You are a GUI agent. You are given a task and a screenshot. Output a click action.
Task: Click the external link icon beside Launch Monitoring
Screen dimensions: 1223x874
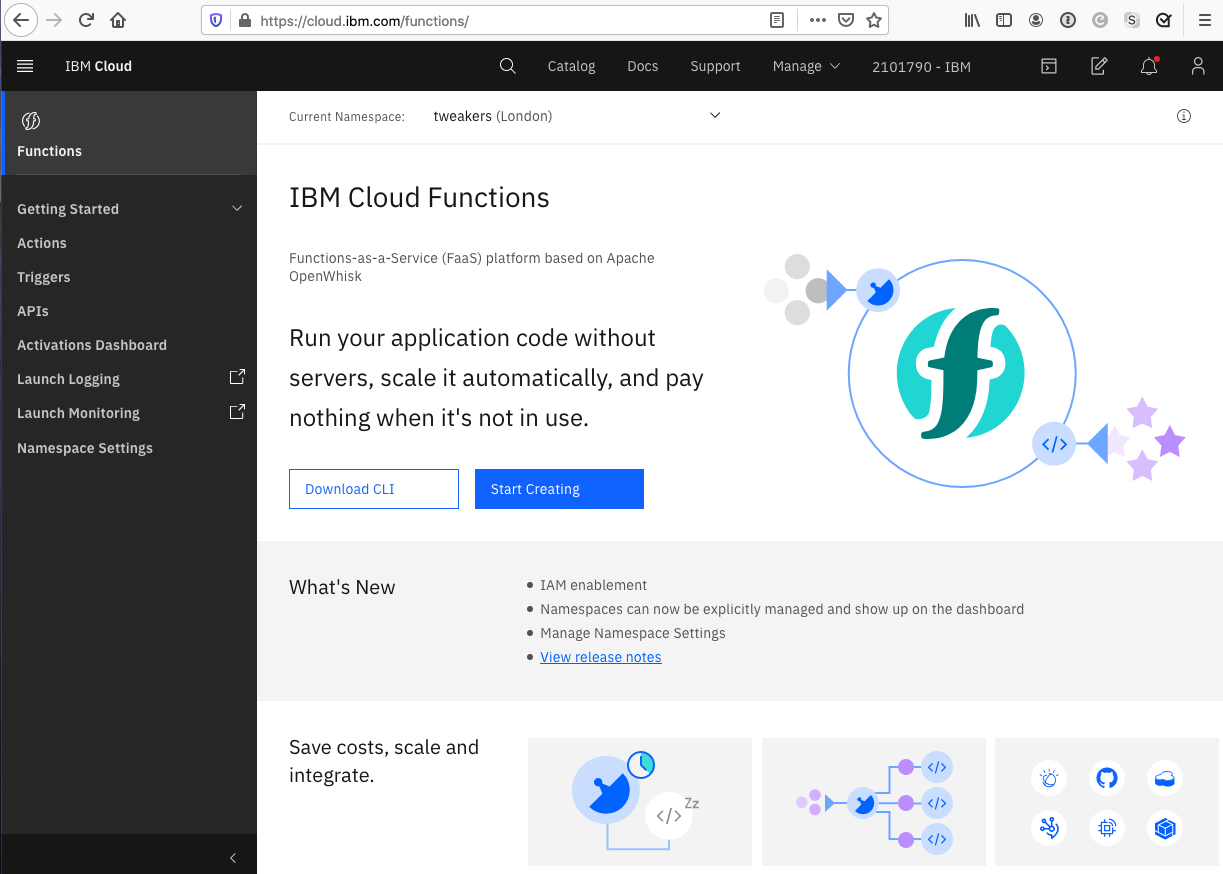[237, 412]
